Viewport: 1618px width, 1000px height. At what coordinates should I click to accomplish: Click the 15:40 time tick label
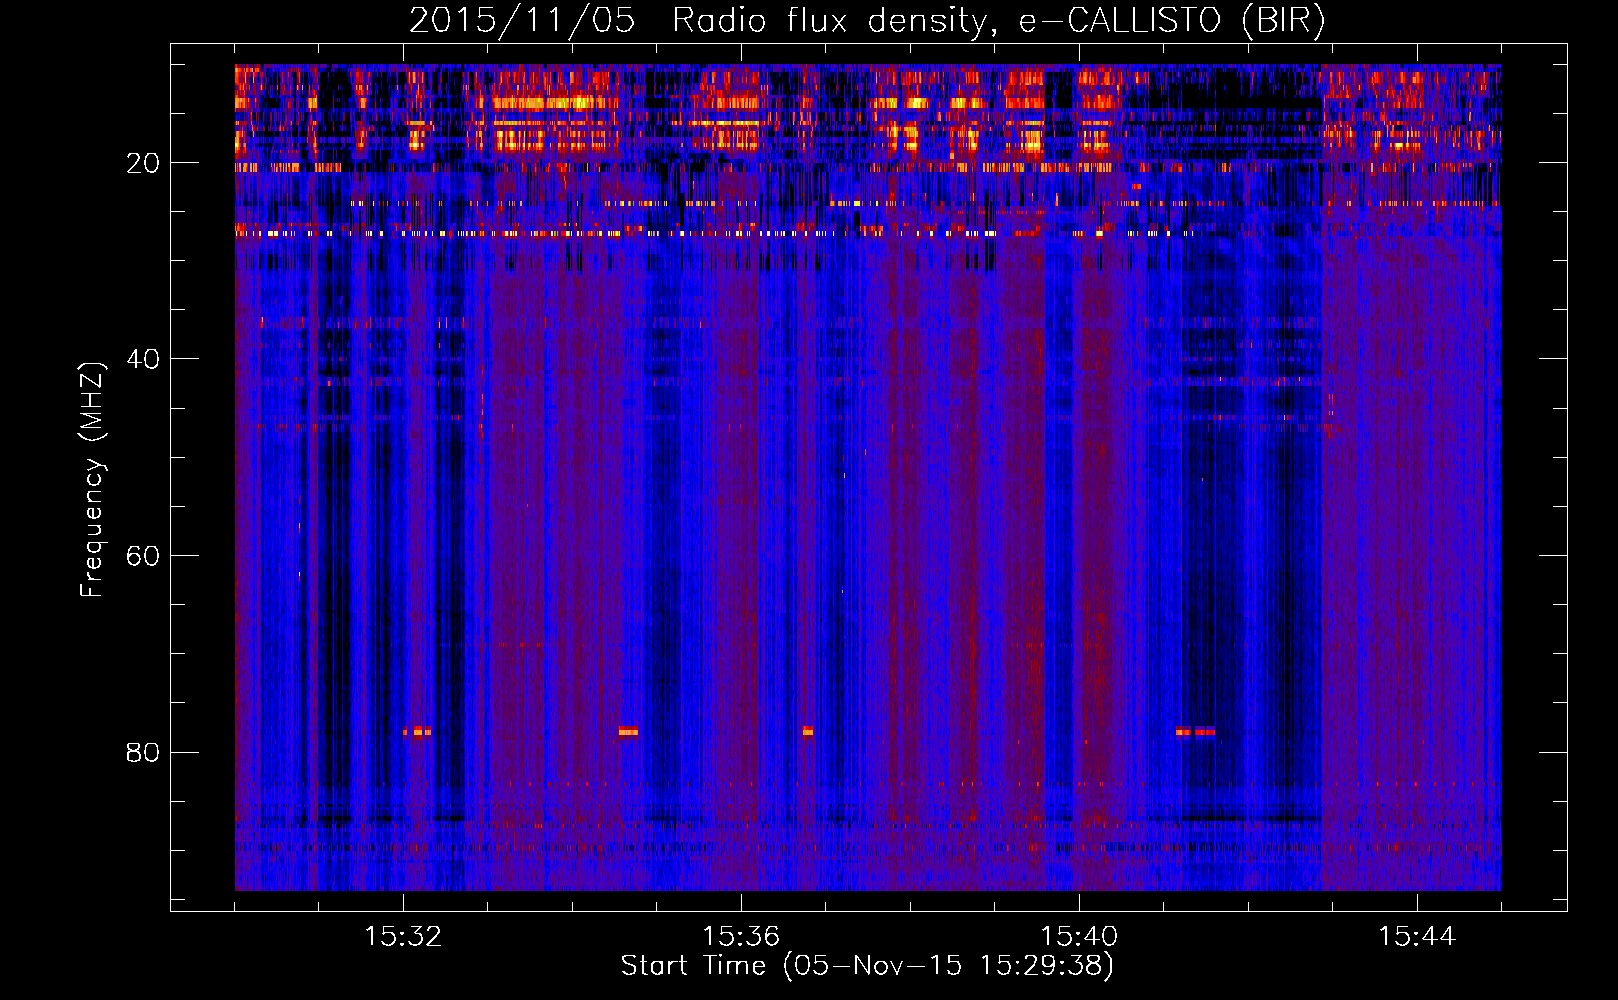[x=1079, y=937]
